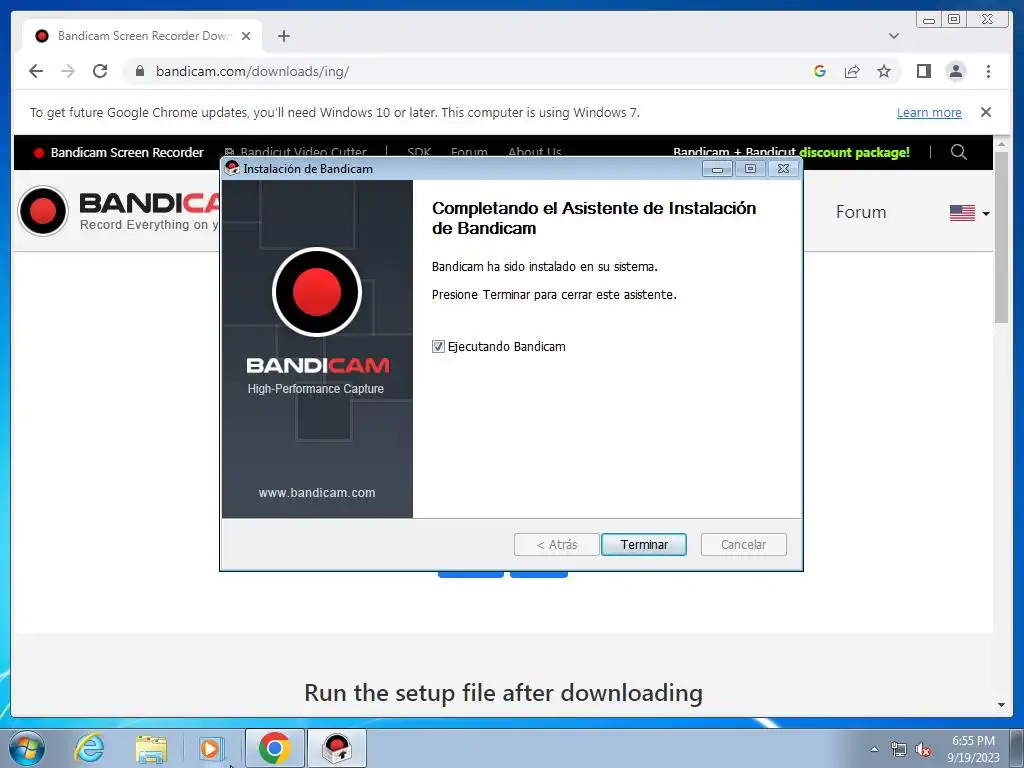Click network tray icon

click(899, 749)
